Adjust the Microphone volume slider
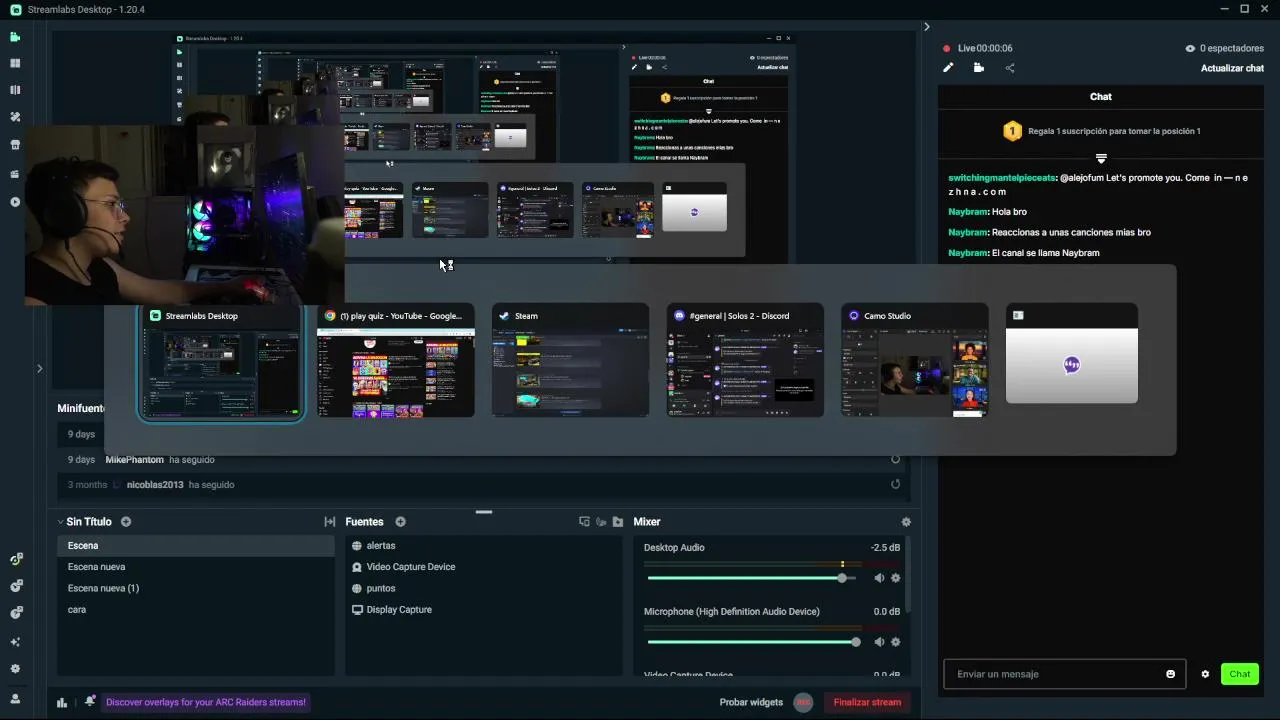 [753, 642]
